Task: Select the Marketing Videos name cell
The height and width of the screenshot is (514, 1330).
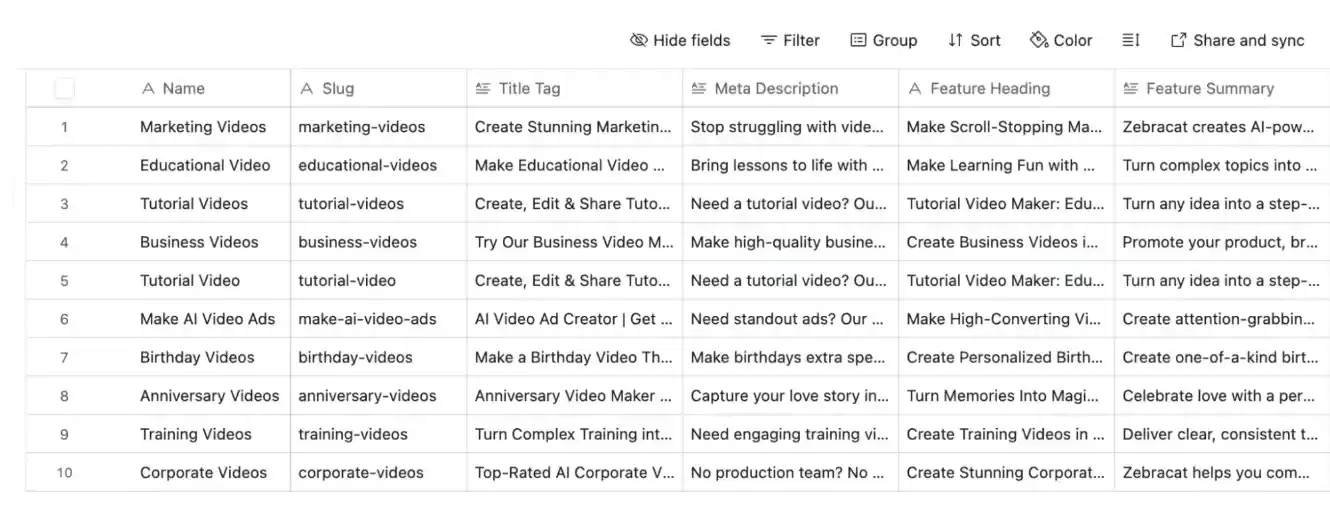Action: point(203,127)
